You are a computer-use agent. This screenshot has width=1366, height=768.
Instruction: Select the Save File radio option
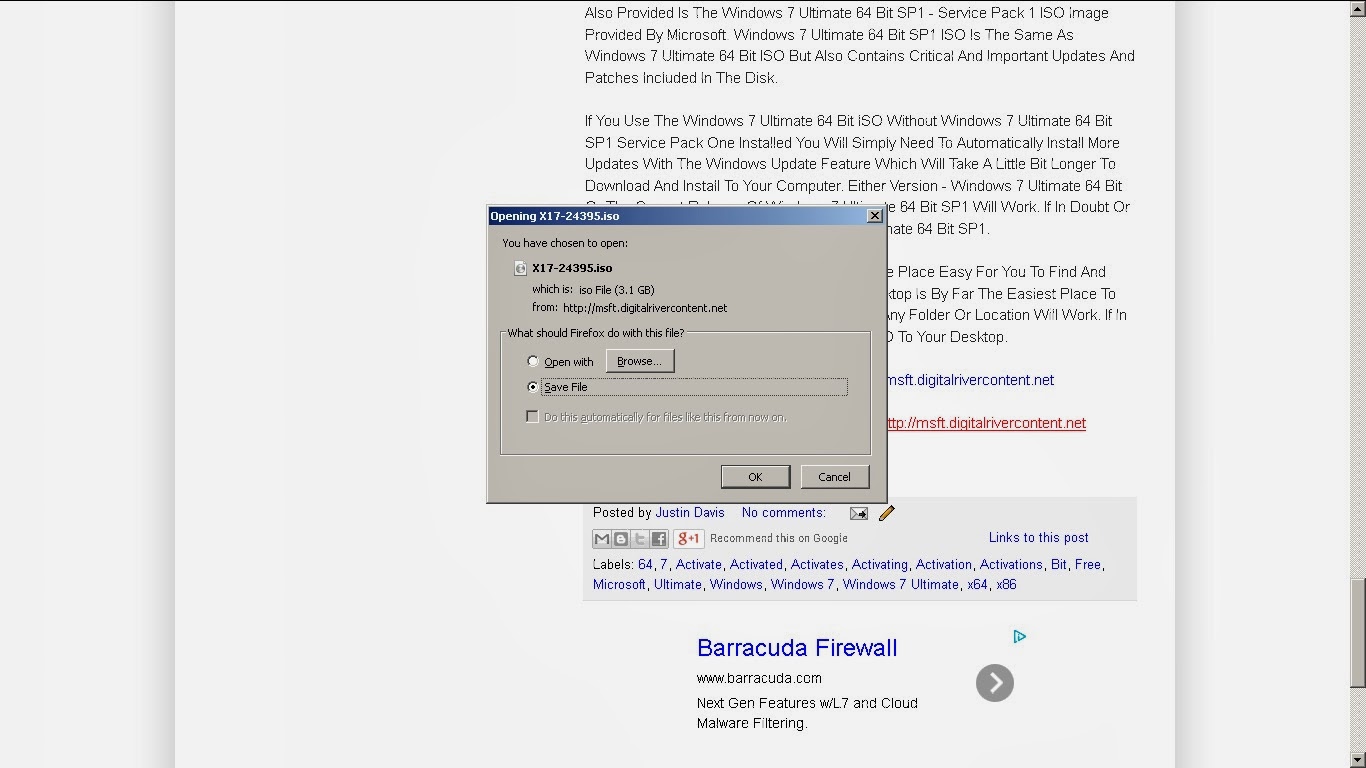pyautogui.click(x=533, y=386)
